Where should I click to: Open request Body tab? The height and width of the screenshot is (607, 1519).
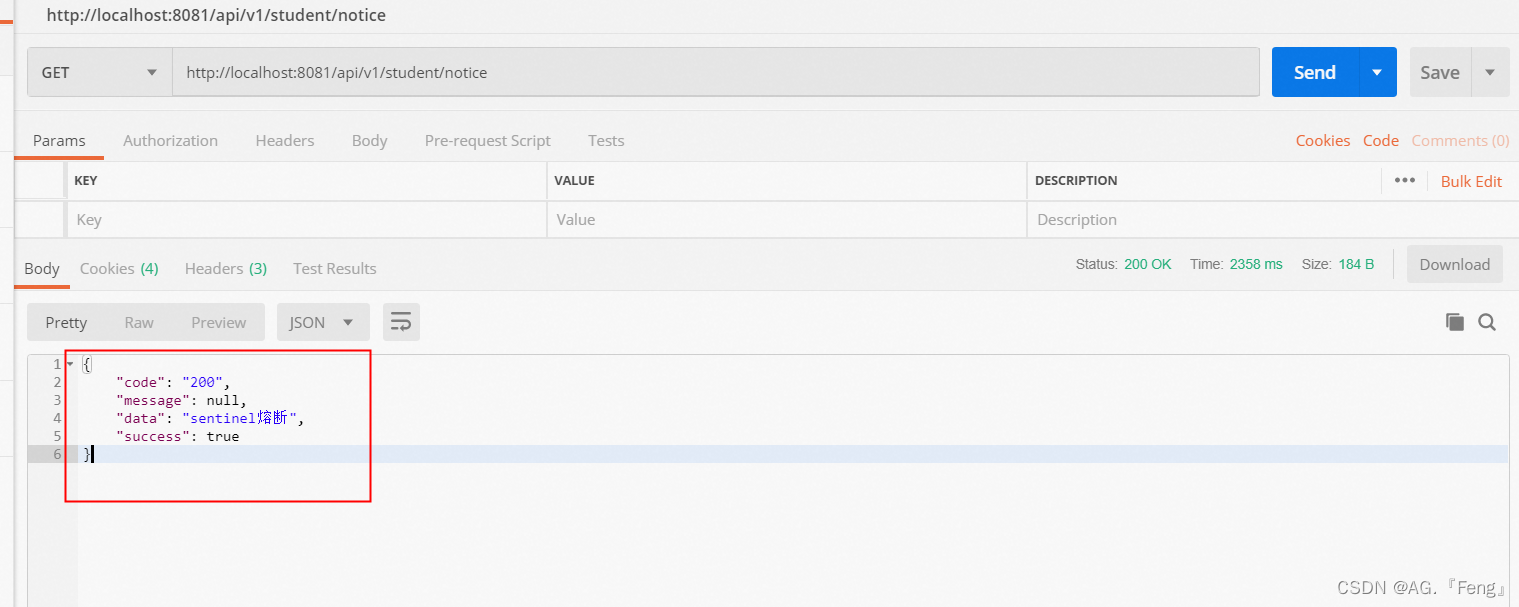click(369, 141)
